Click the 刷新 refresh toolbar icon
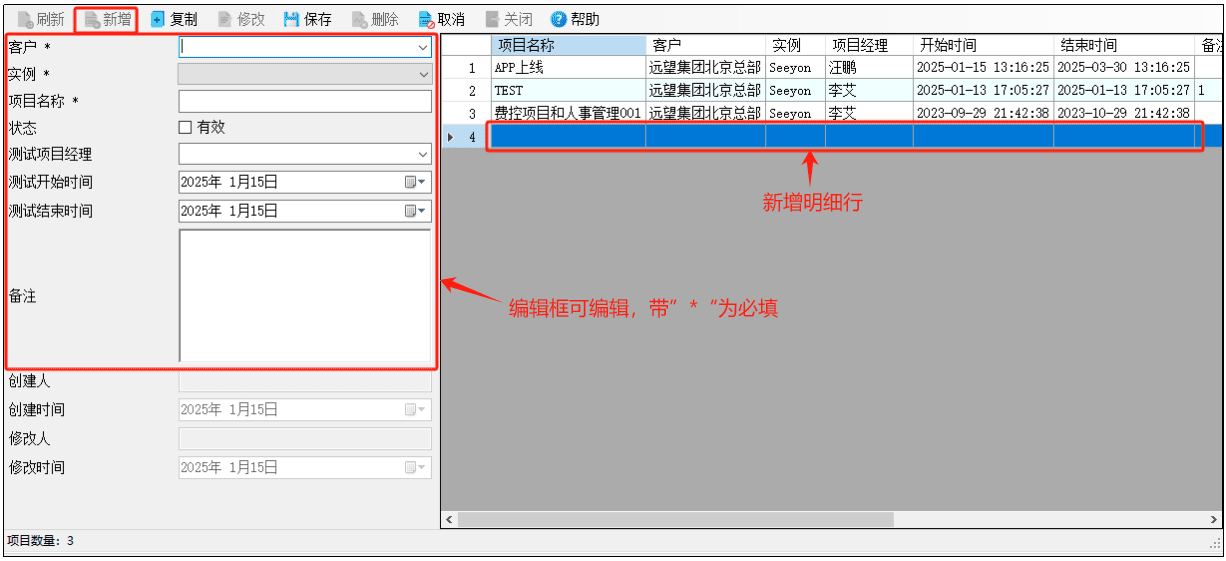 pyautogui.click(x=26, y=19)
